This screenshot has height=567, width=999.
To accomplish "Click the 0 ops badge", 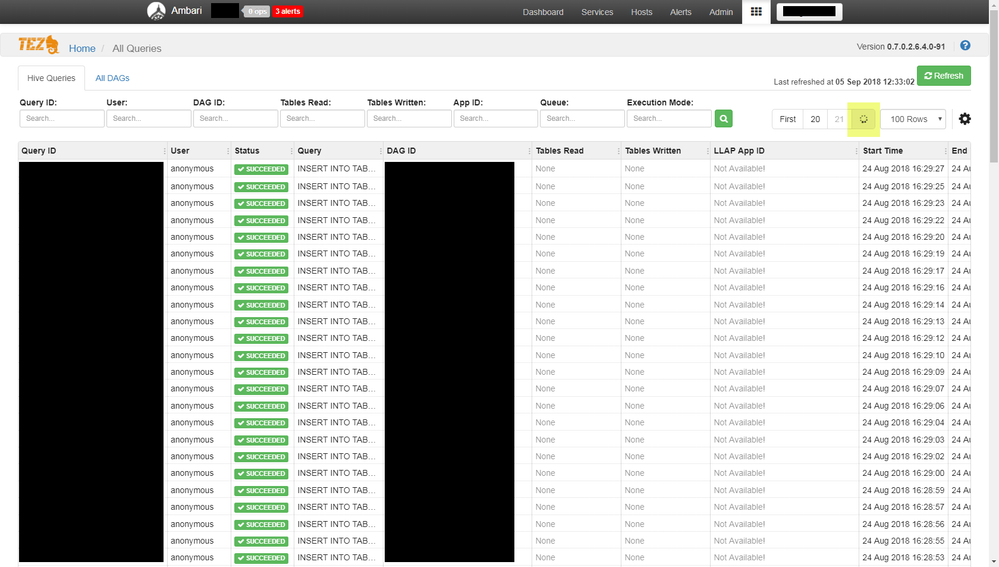I will tap(257, 11).
